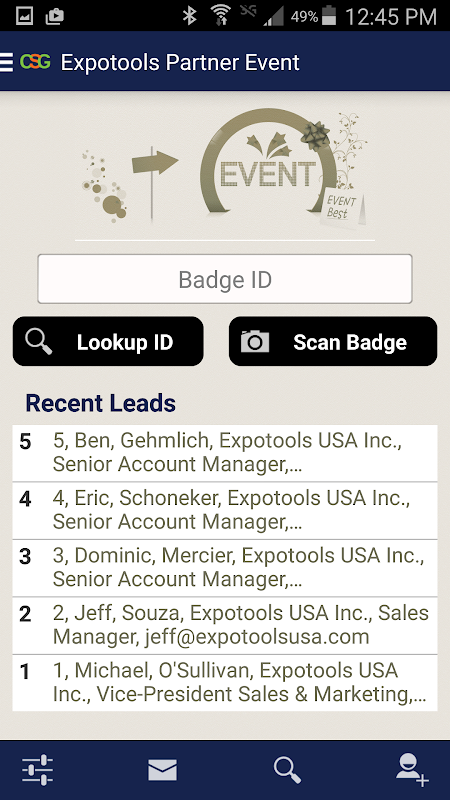This screenshot has height=800, width=450.
Task: Tap the add person icon
Action: coord(412,770)
